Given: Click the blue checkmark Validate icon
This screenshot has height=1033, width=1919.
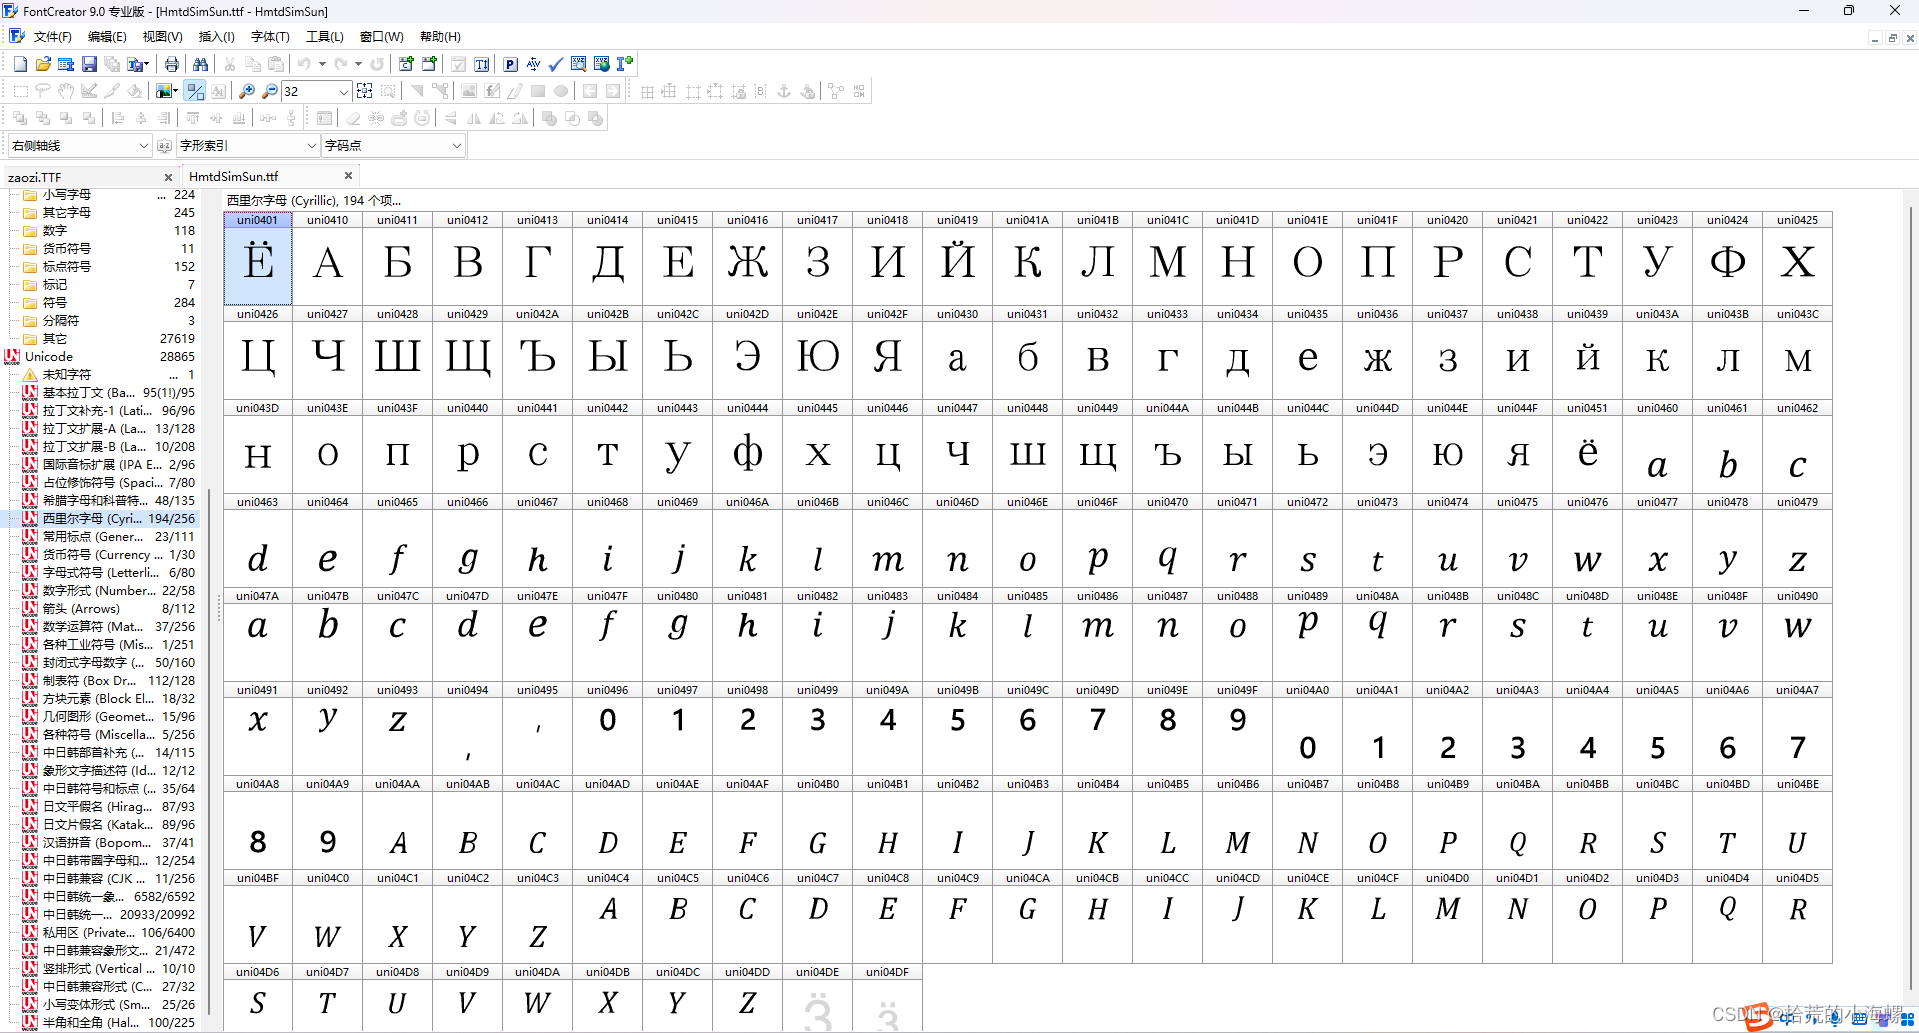Looking at the screenshot, I should 556,64.
